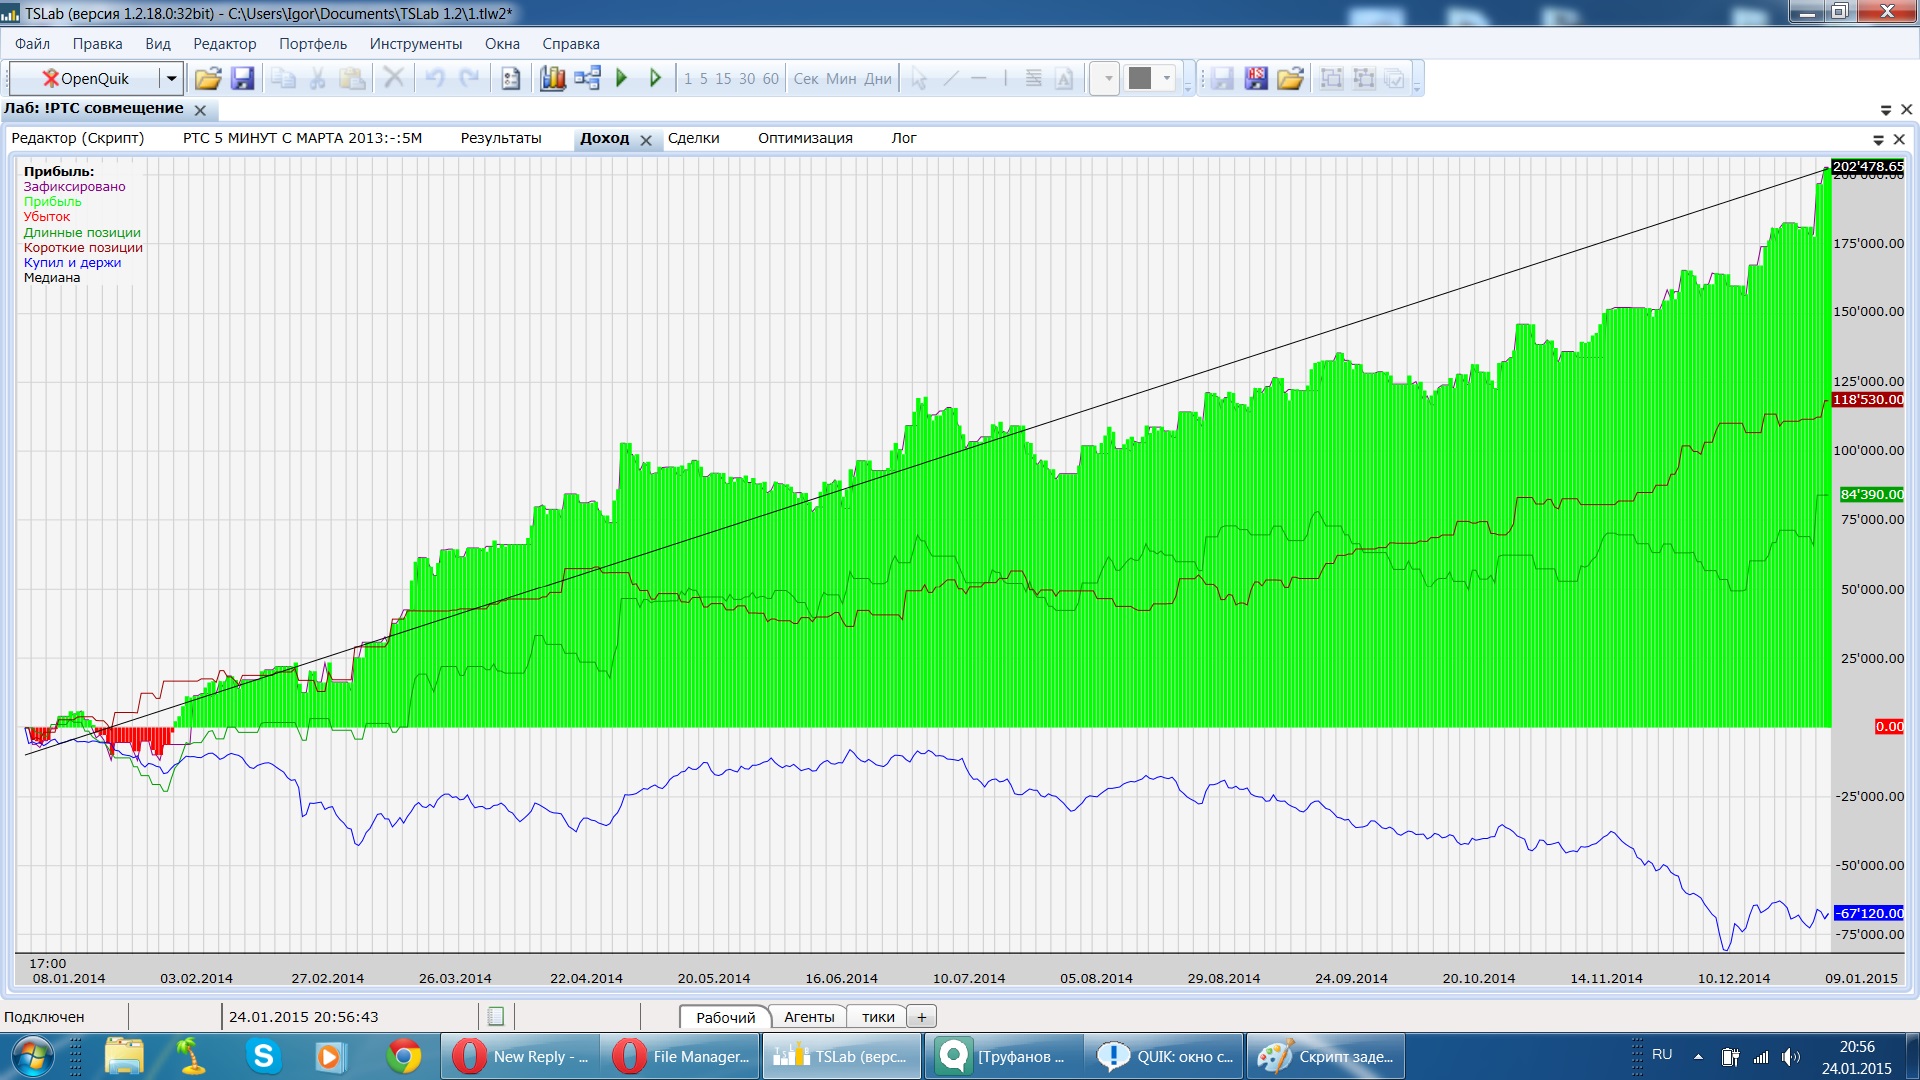Switch to the Агенты workspace tab
The height and width of the screenshot is (1080, 1920).
[x=808, y=1017]
